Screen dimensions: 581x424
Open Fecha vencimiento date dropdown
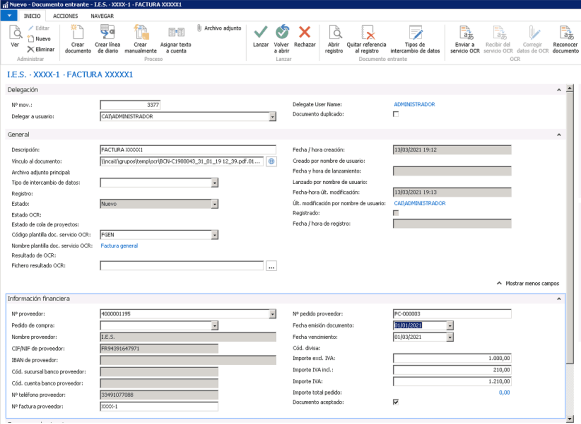[x=450, y=337]
